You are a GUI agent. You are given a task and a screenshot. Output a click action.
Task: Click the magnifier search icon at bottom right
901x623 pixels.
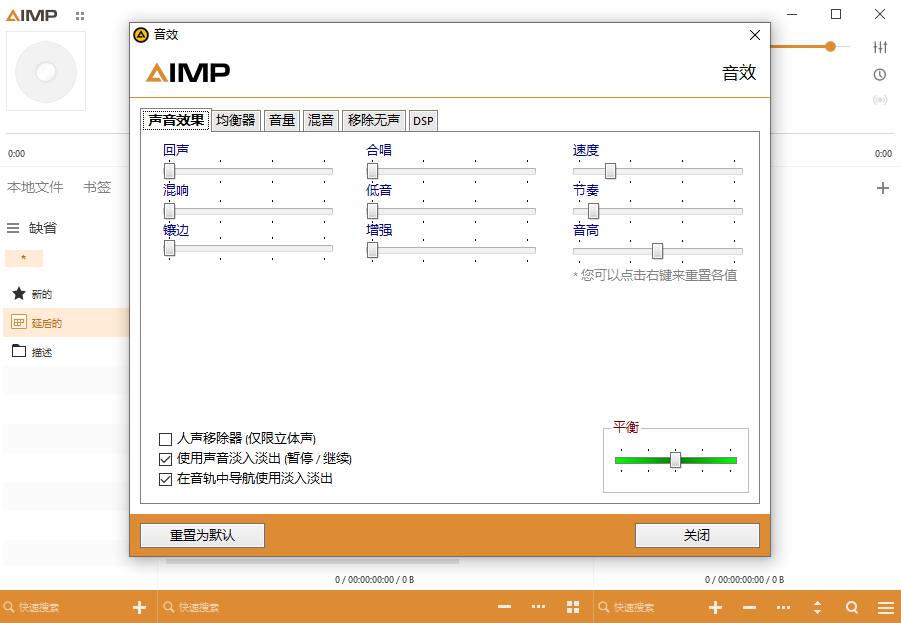coord(852,607)
